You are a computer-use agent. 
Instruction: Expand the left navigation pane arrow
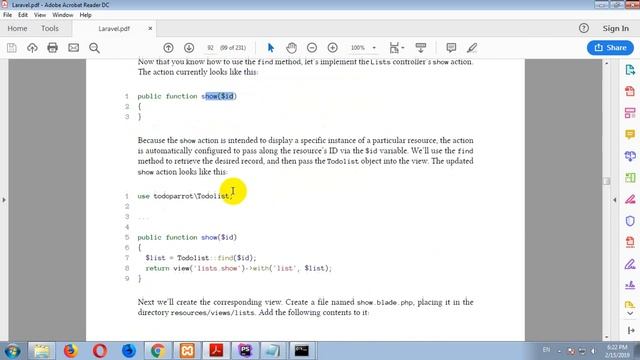pos(4,200)
